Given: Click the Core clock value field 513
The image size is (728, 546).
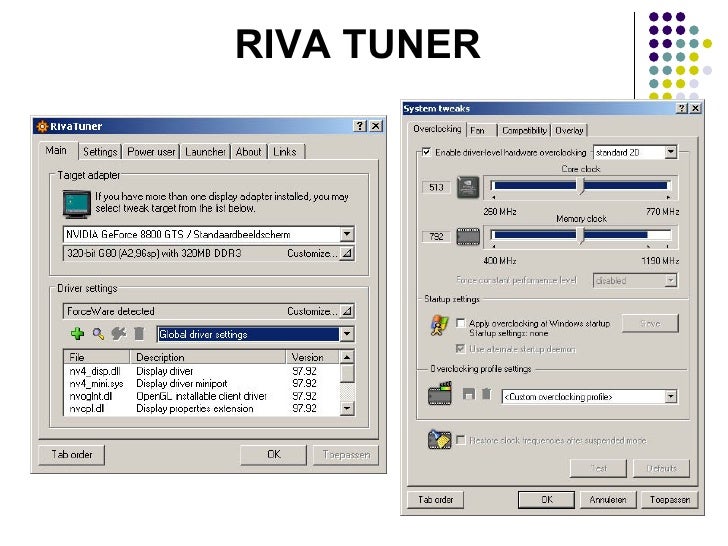Looking at the screenshot, I should click(x=436, y=188).
